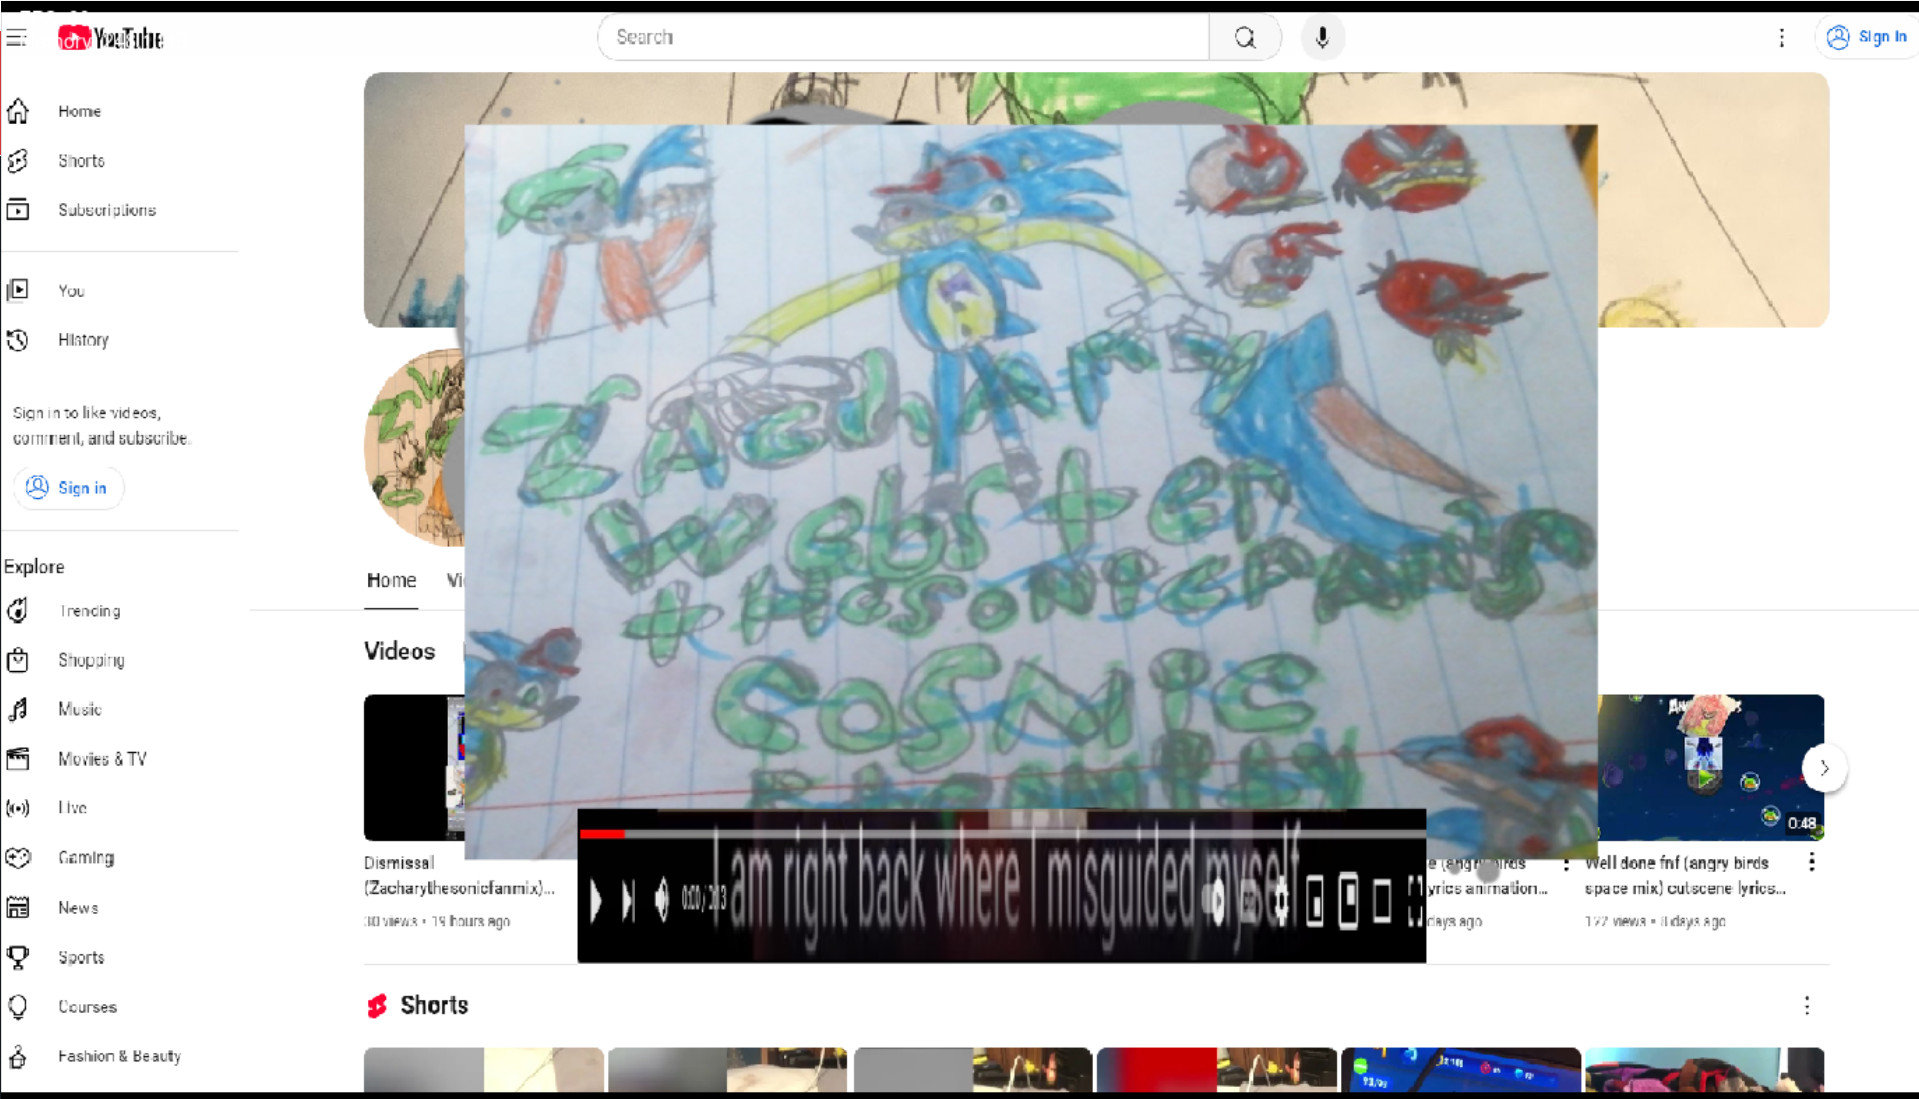Viewport: 1919px width, 1099px height.
Task: Open Music under Explore
Action: pyautogui.click(x=79, y=709)
